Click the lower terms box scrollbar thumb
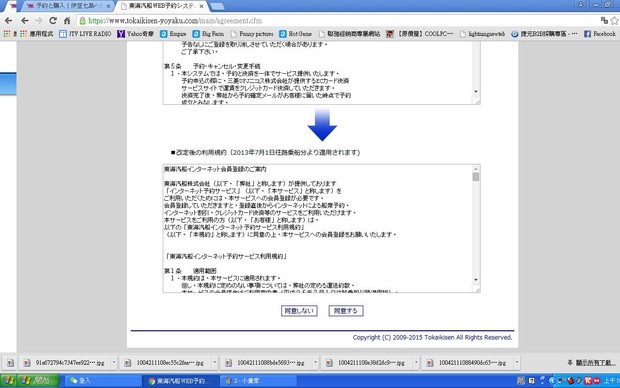Viewport: 620px width, 388px height. tap(476, 177)
